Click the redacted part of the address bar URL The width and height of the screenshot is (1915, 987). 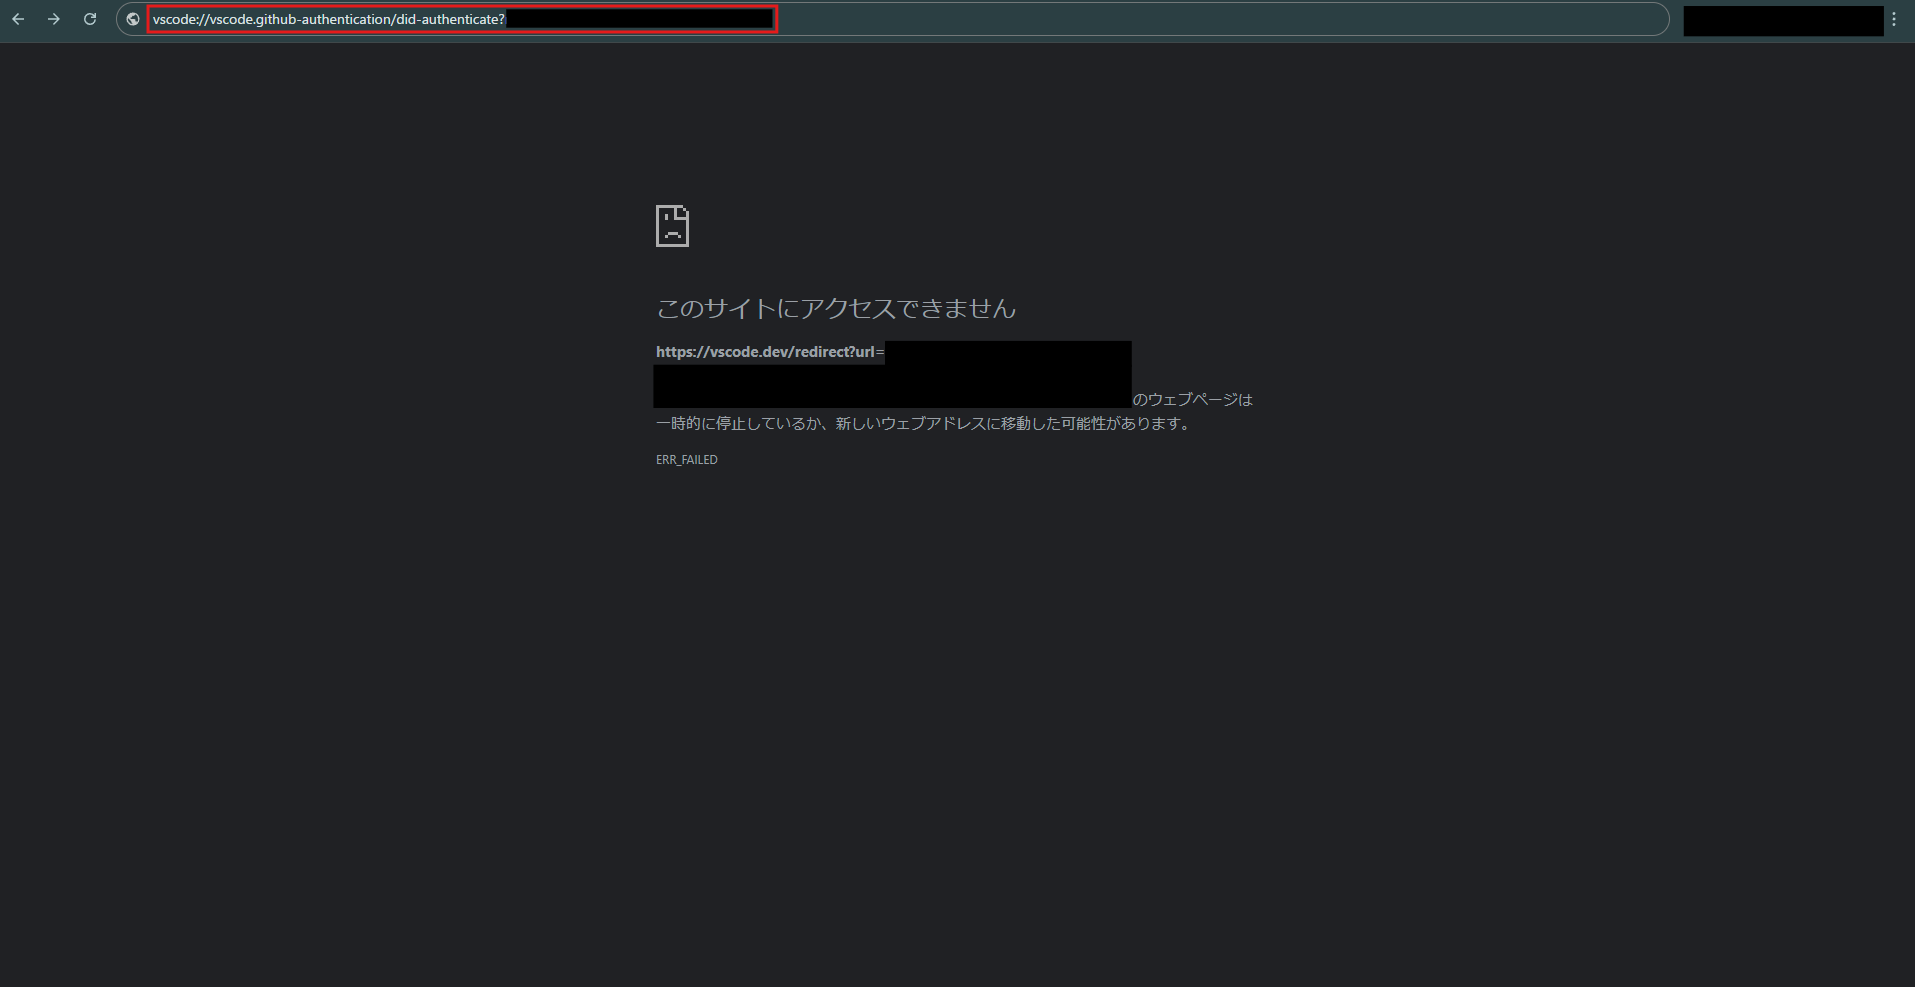(640, 19)
